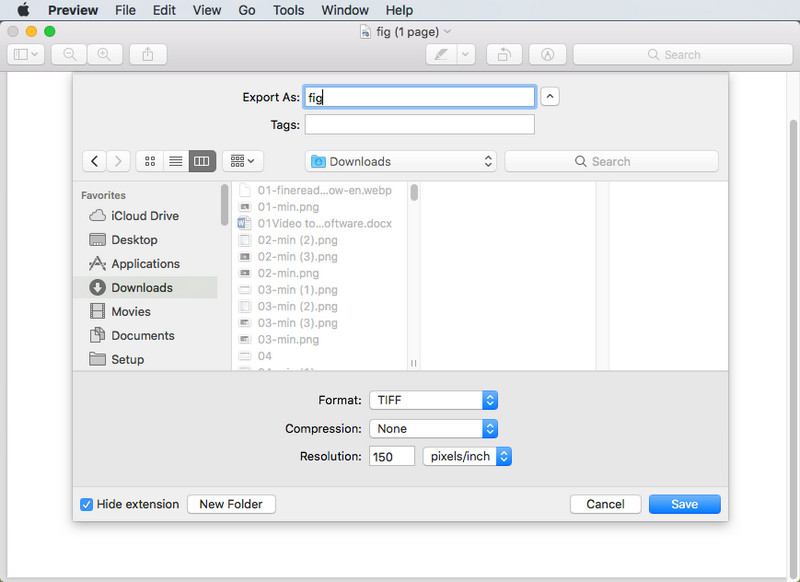Viewport: 800px width, 582px height.
Task: Open the File menu
Action: (125, 10)
